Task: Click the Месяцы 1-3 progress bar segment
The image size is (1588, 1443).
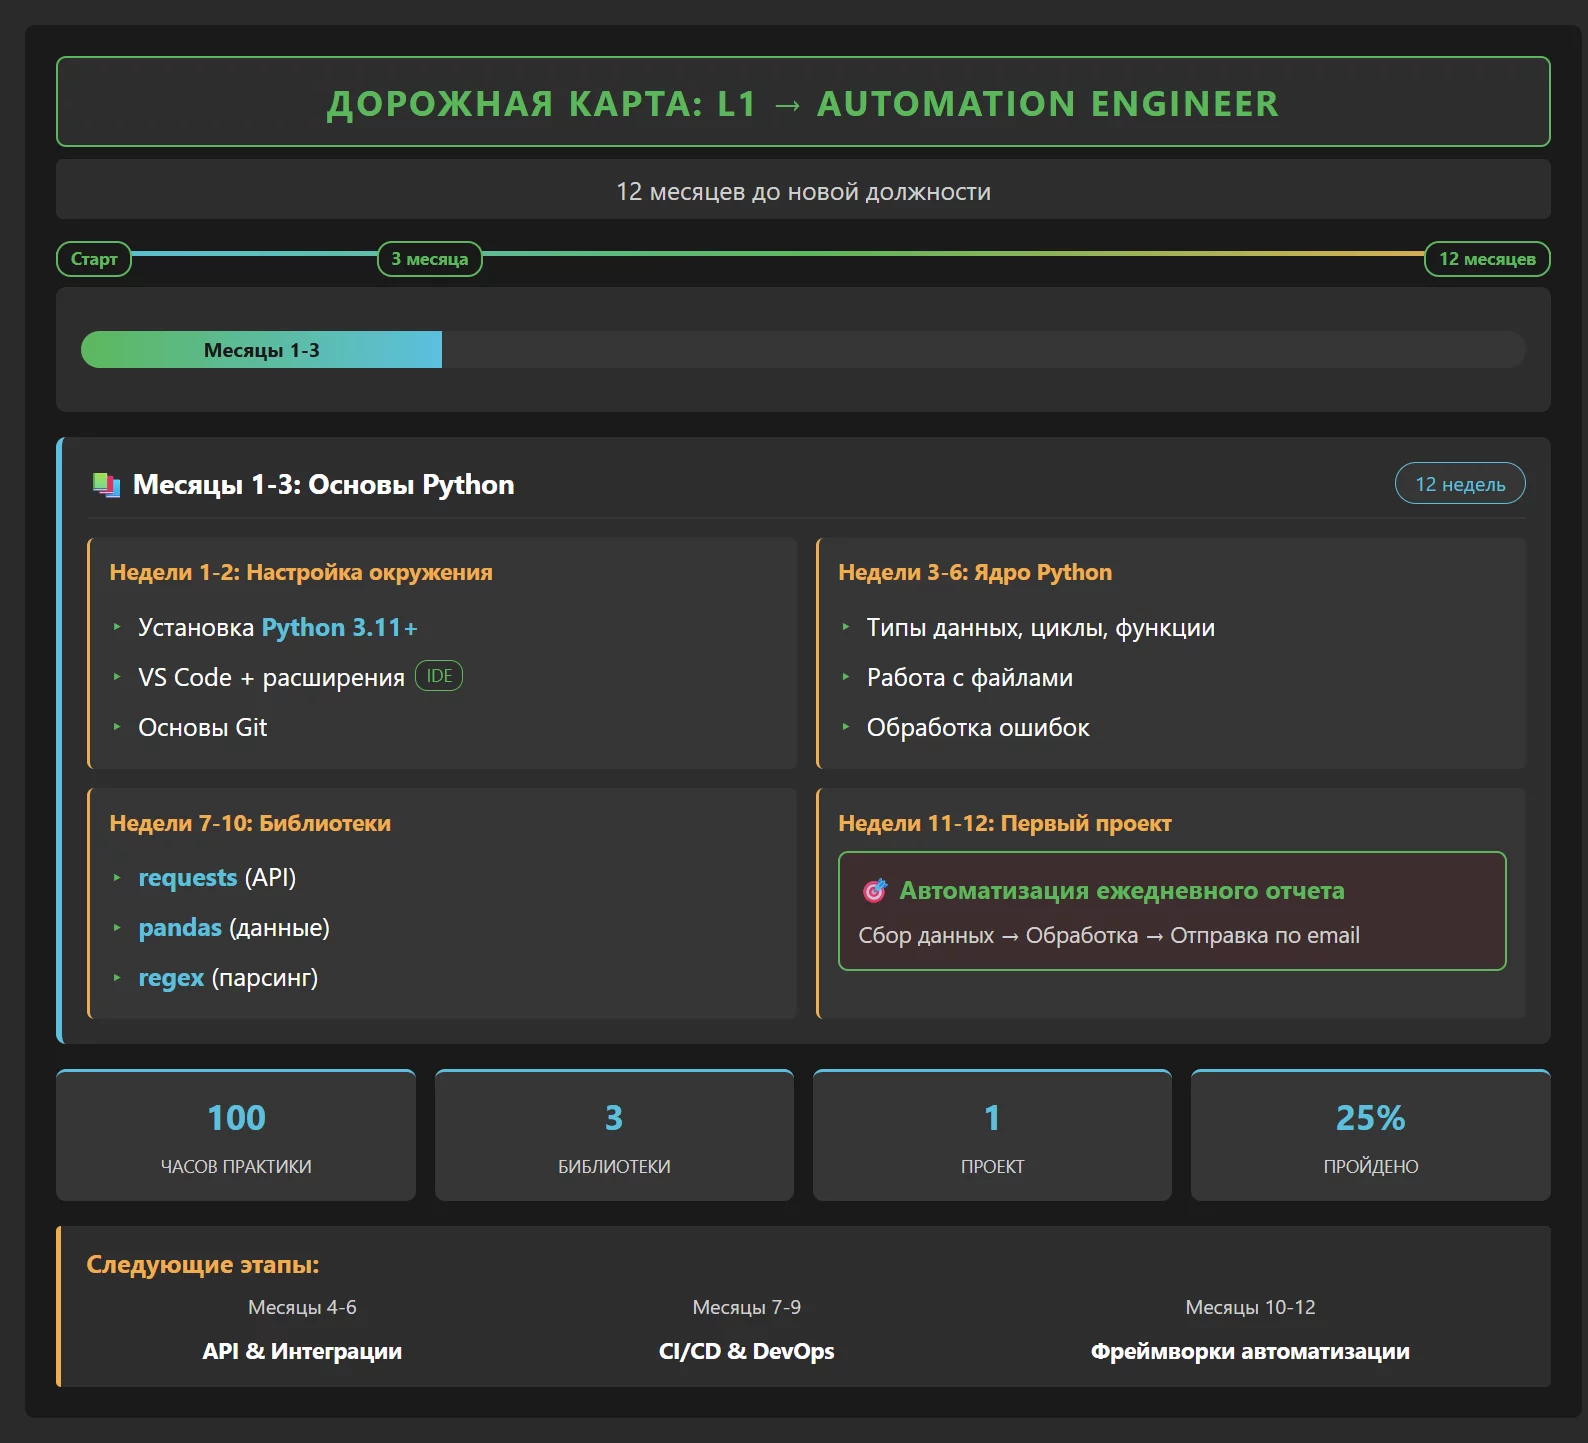Action: [x=261, y=350]
